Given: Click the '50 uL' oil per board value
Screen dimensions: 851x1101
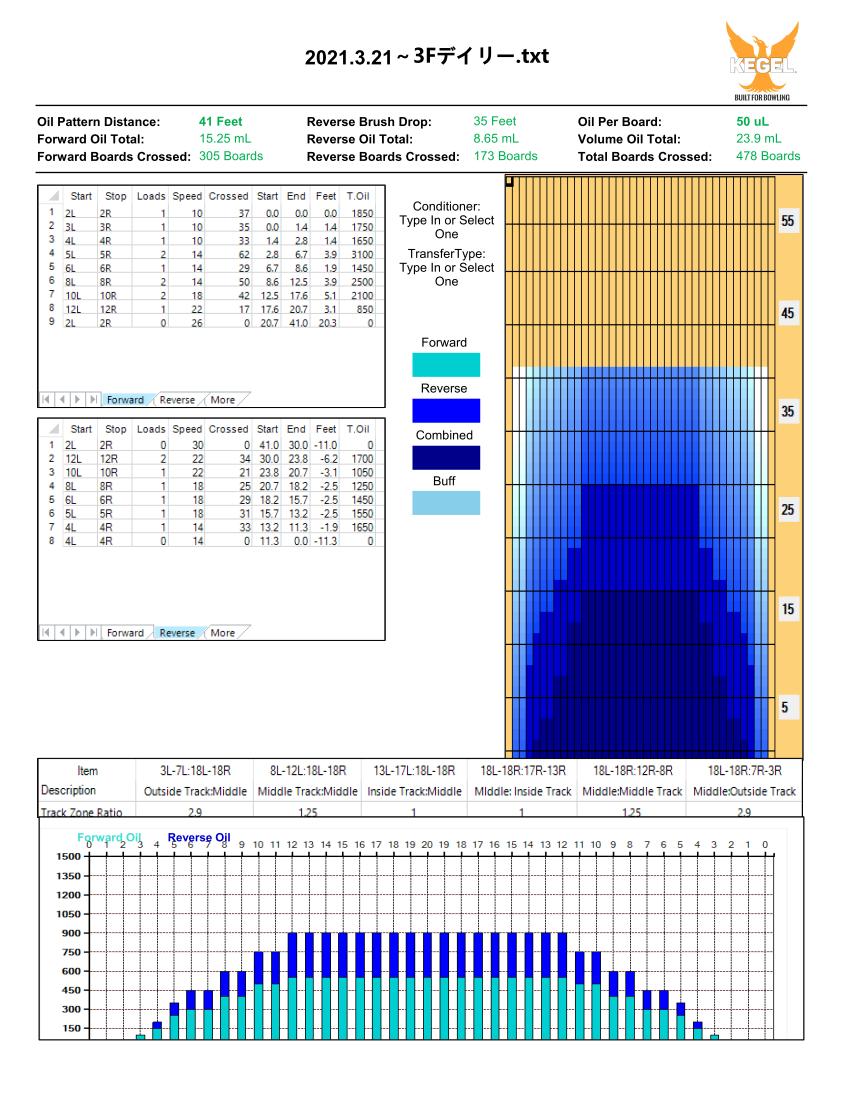Looking at the screenshot, I should pyautogui.click(x=752, y=121).
